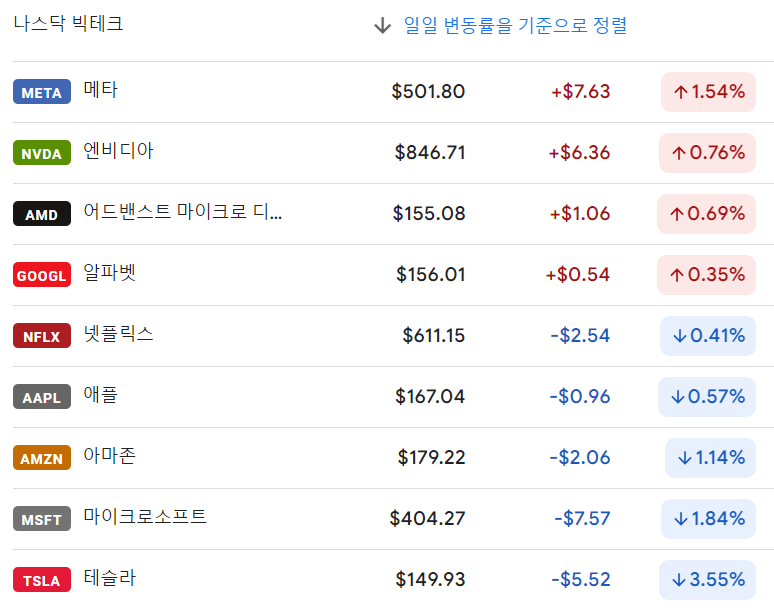Click Amazon's -$2.06 change value
The image size is (774, 616).
point(579,458)
